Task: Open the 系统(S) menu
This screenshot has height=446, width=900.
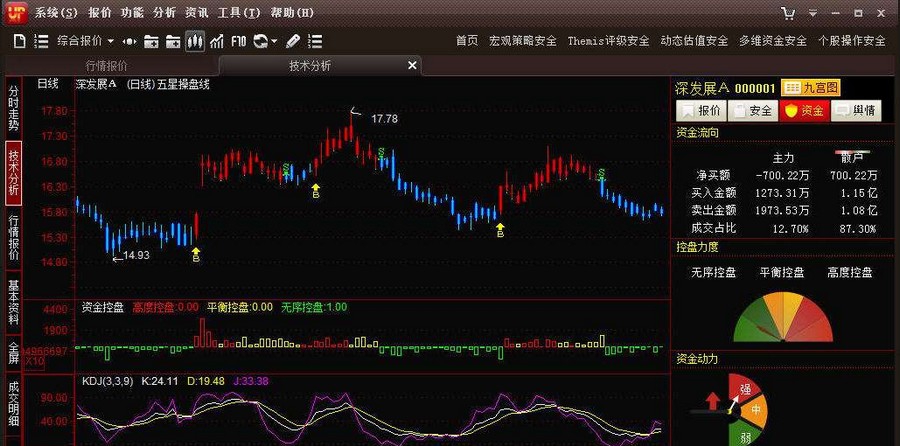Action: 56,13
